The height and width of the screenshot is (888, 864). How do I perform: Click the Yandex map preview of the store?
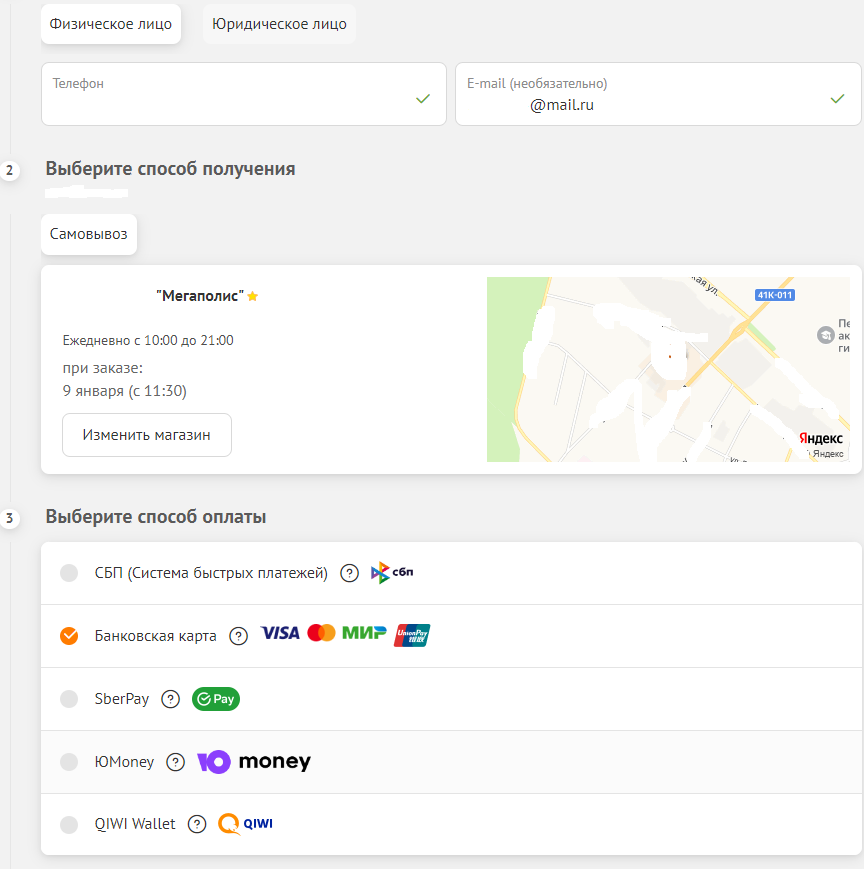click(668, 369)
